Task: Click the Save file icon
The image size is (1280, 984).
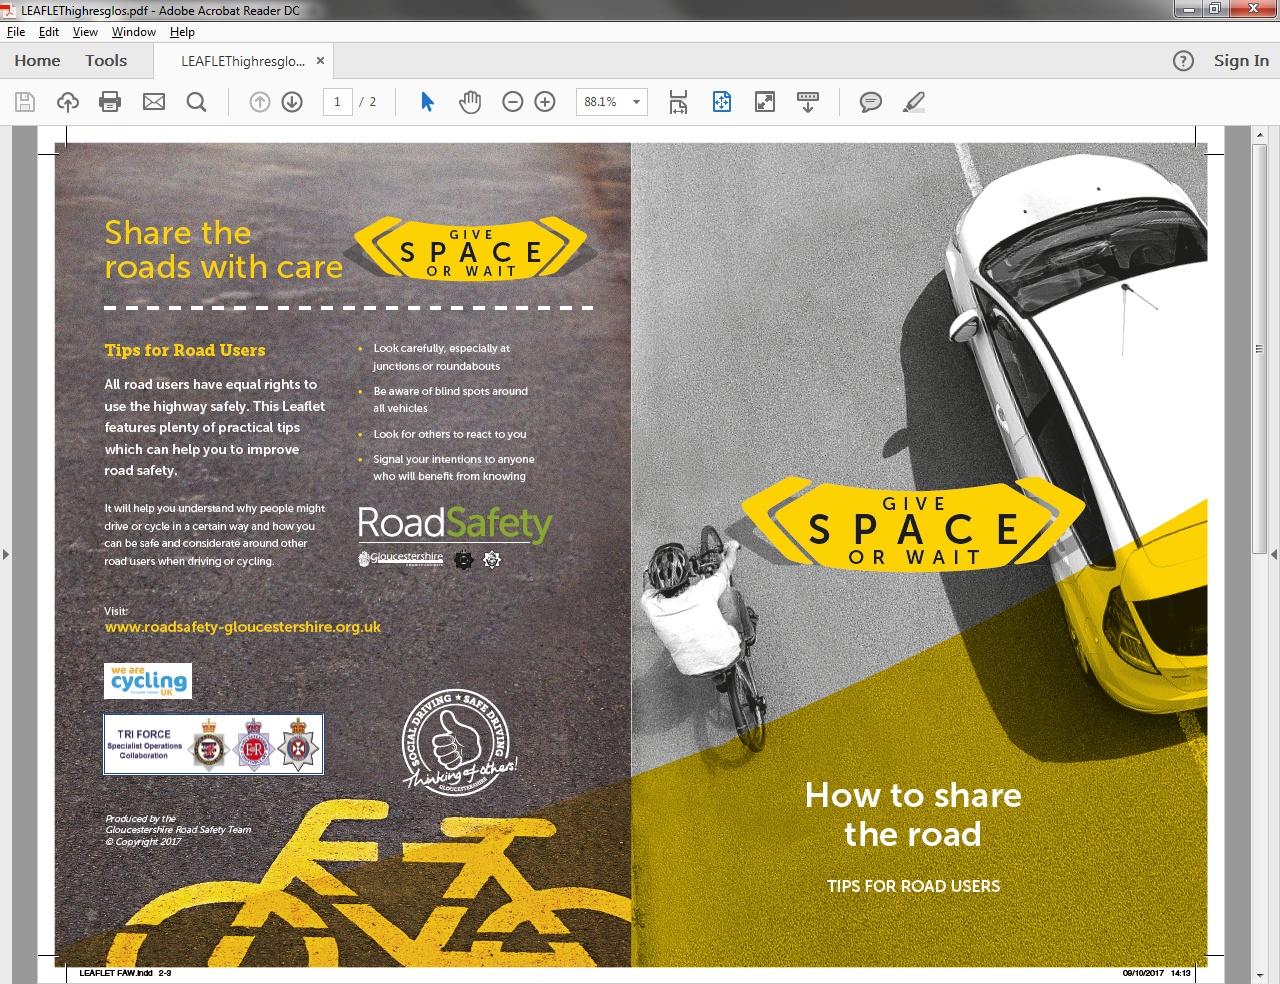Action: pos(25,102)
